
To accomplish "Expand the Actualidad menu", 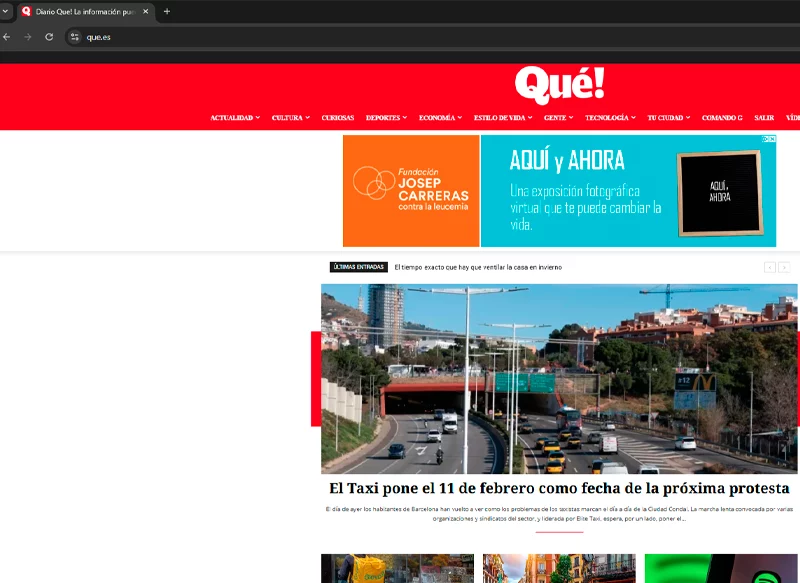I will coord(234,118).
